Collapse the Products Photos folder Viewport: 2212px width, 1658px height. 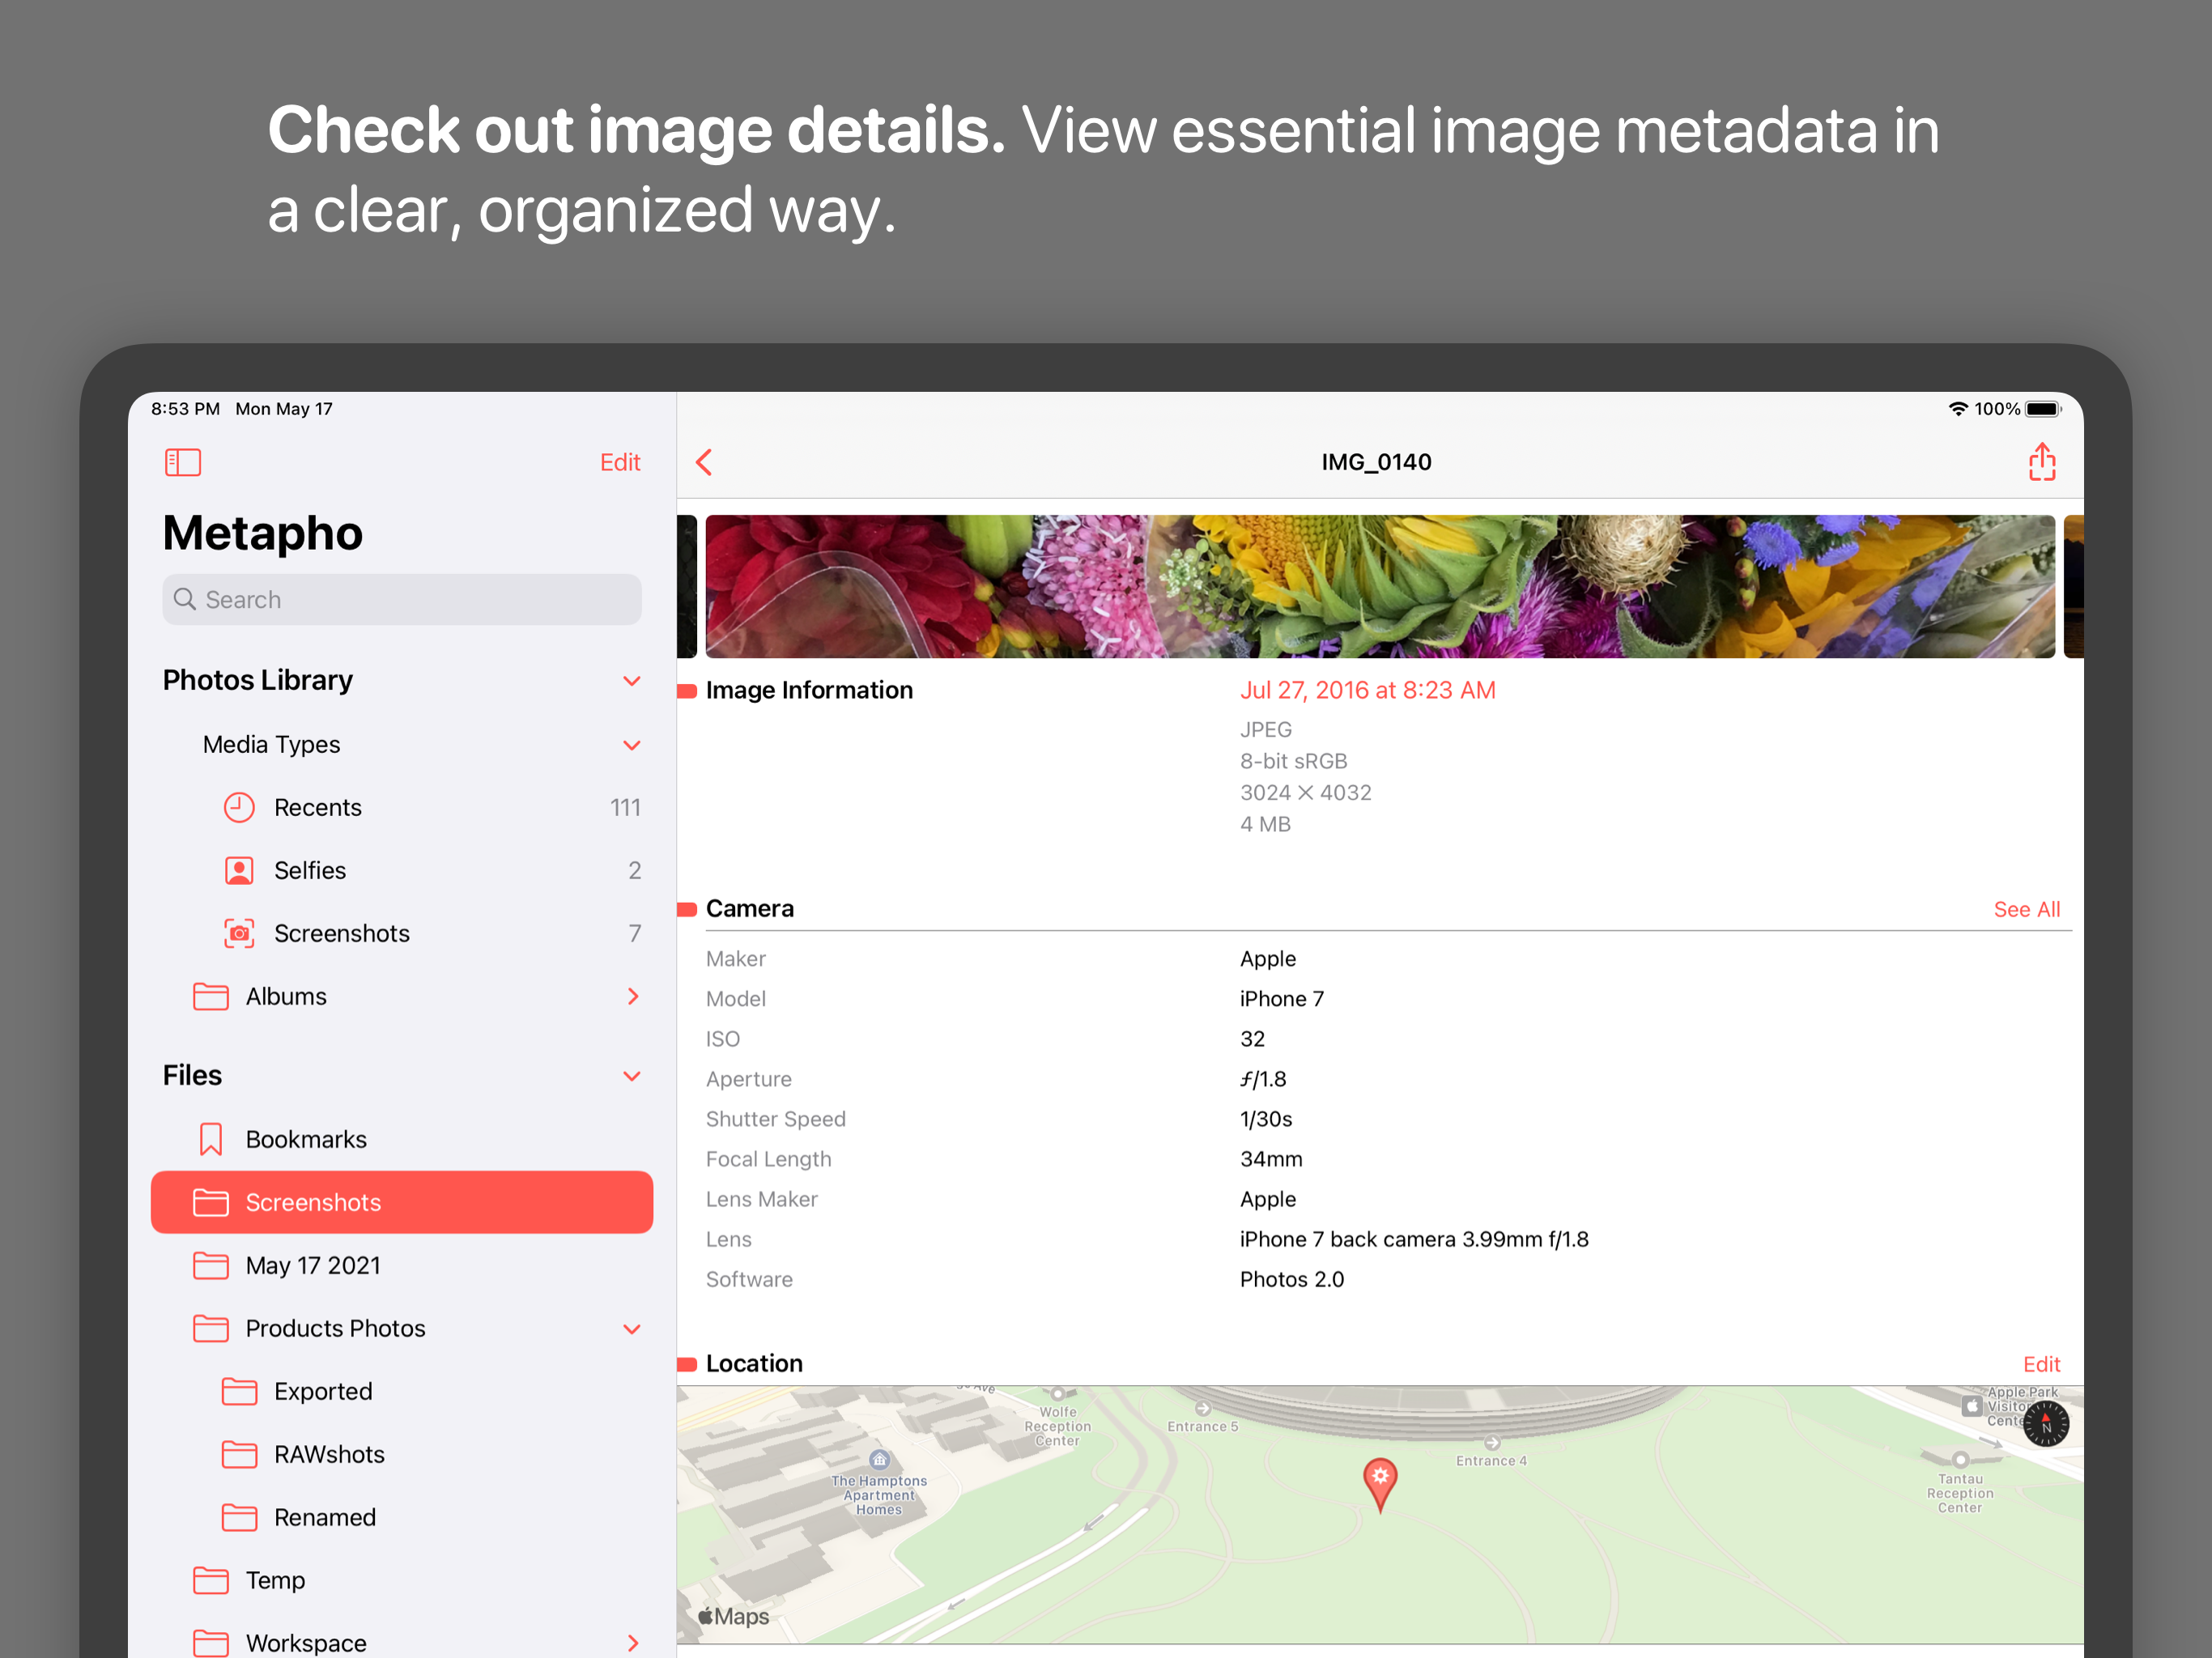pos(632,1329)
